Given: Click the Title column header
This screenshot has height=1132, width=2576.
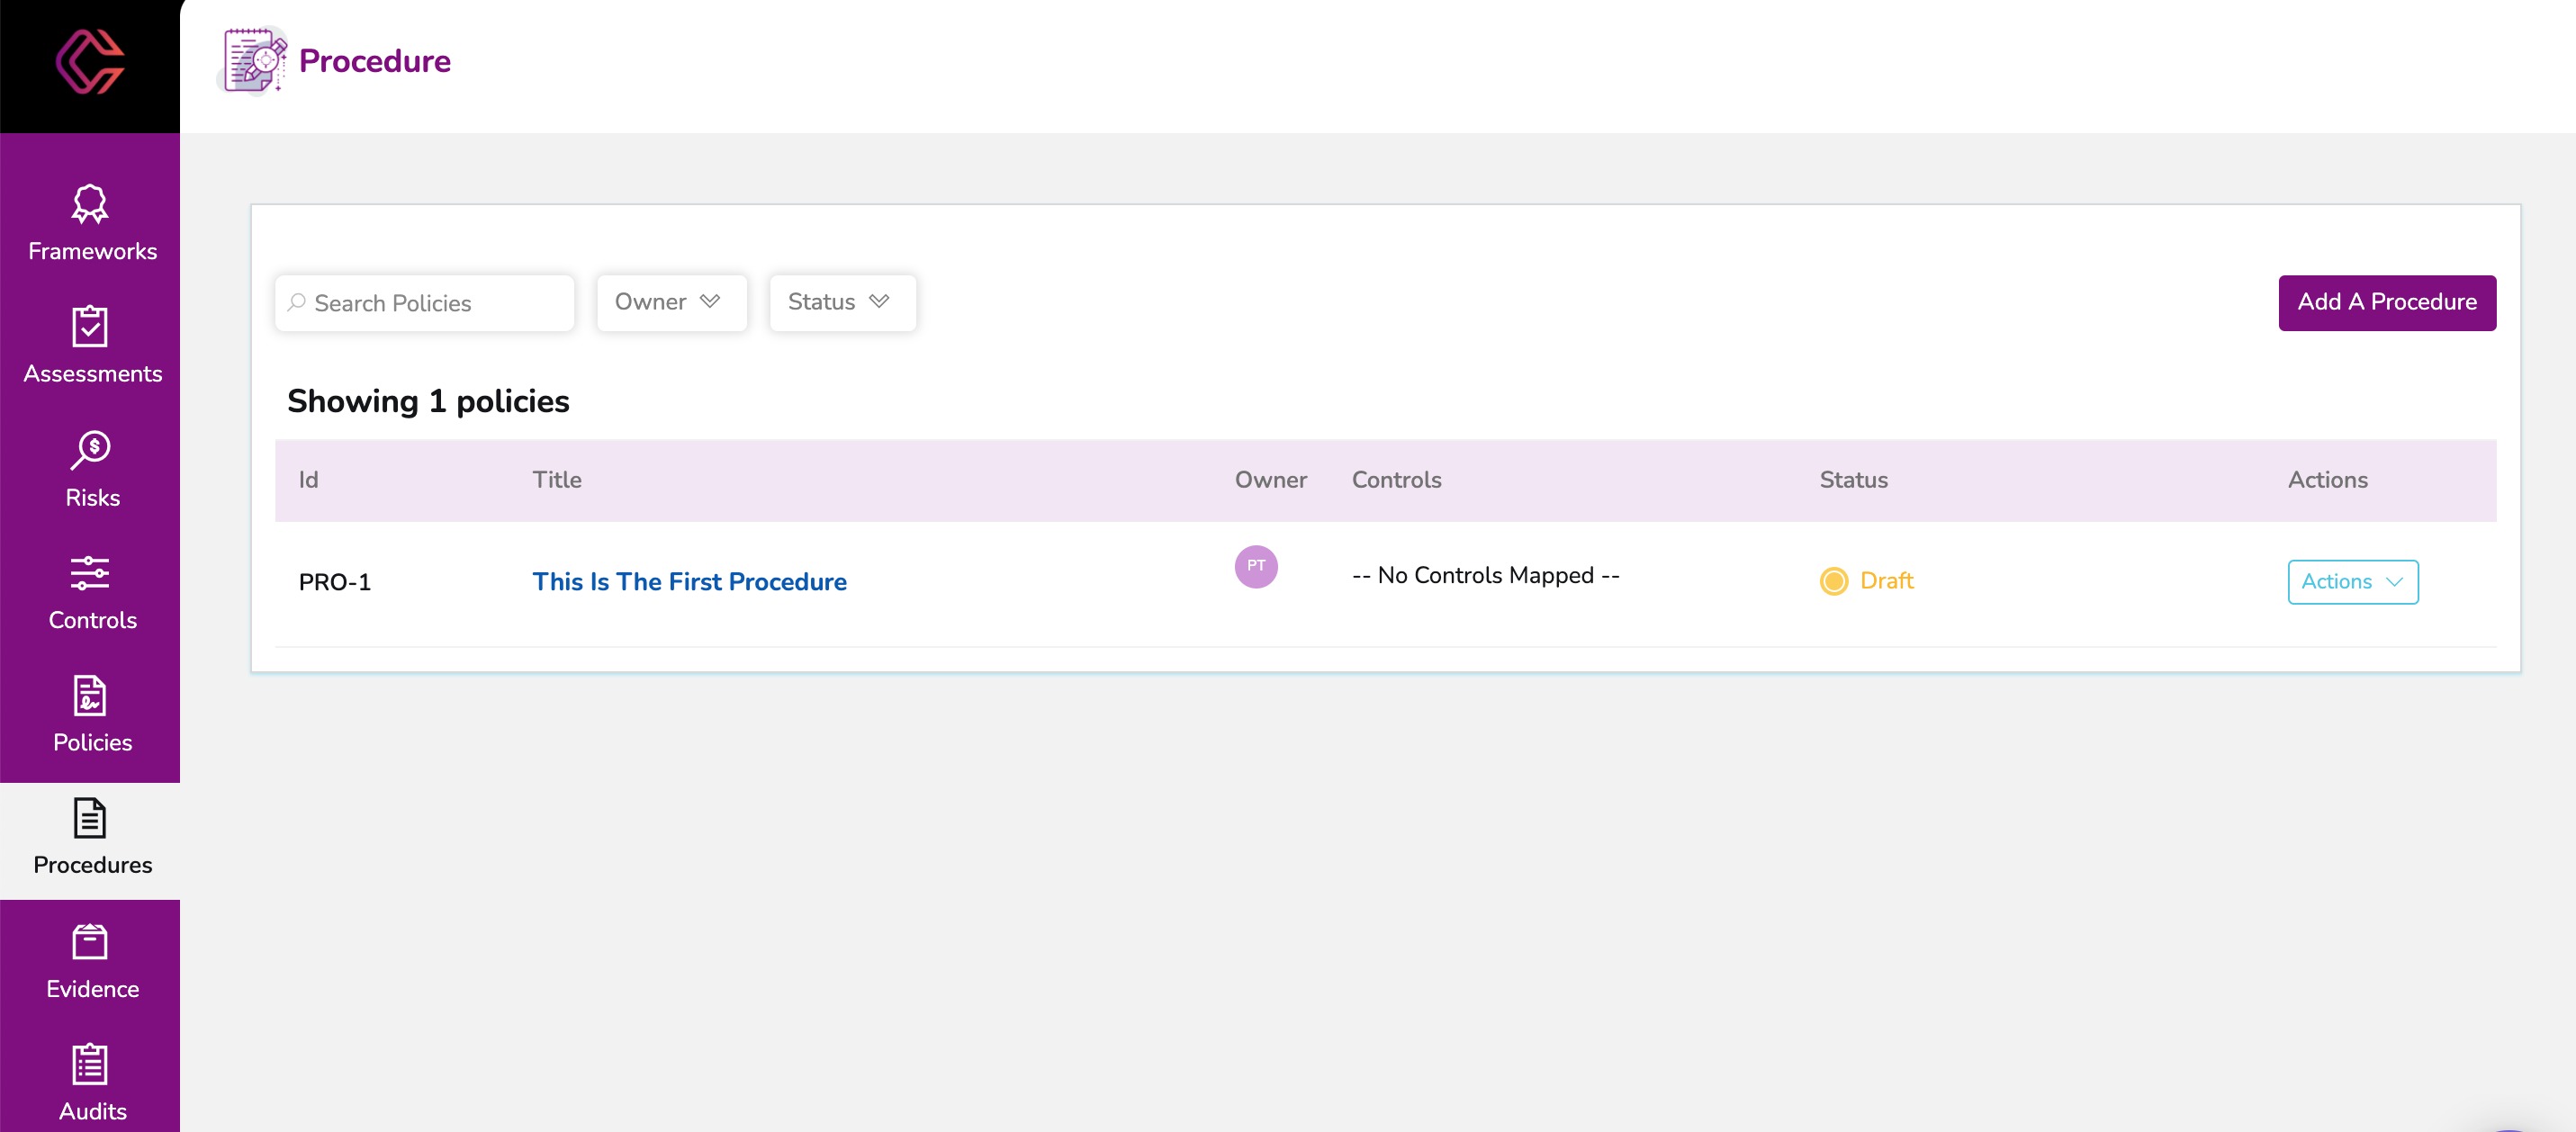Looking at the screenshot, I should point(556,480).
